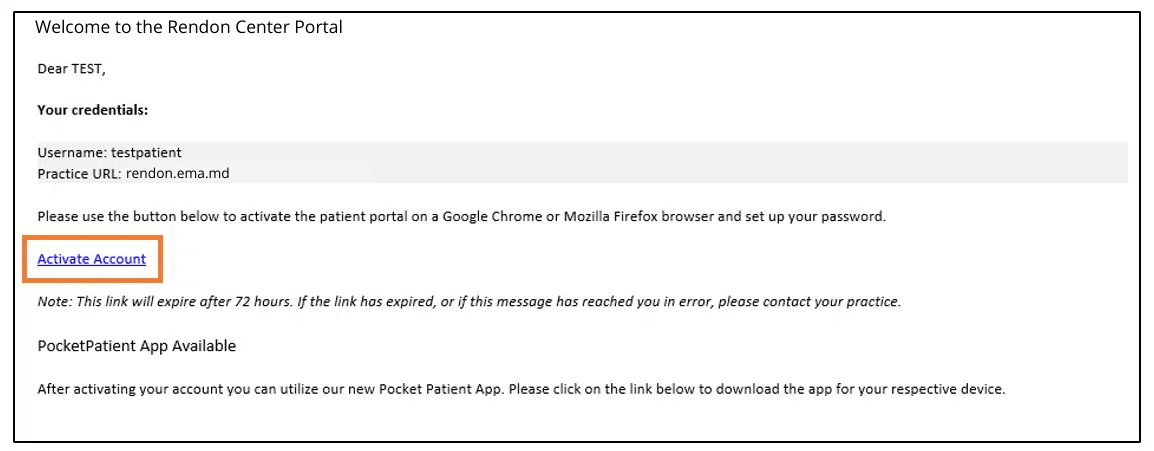The width and height of the screenshot is (1154, 451).
Task: Select the Practice URL label
Action: [79, 174]
